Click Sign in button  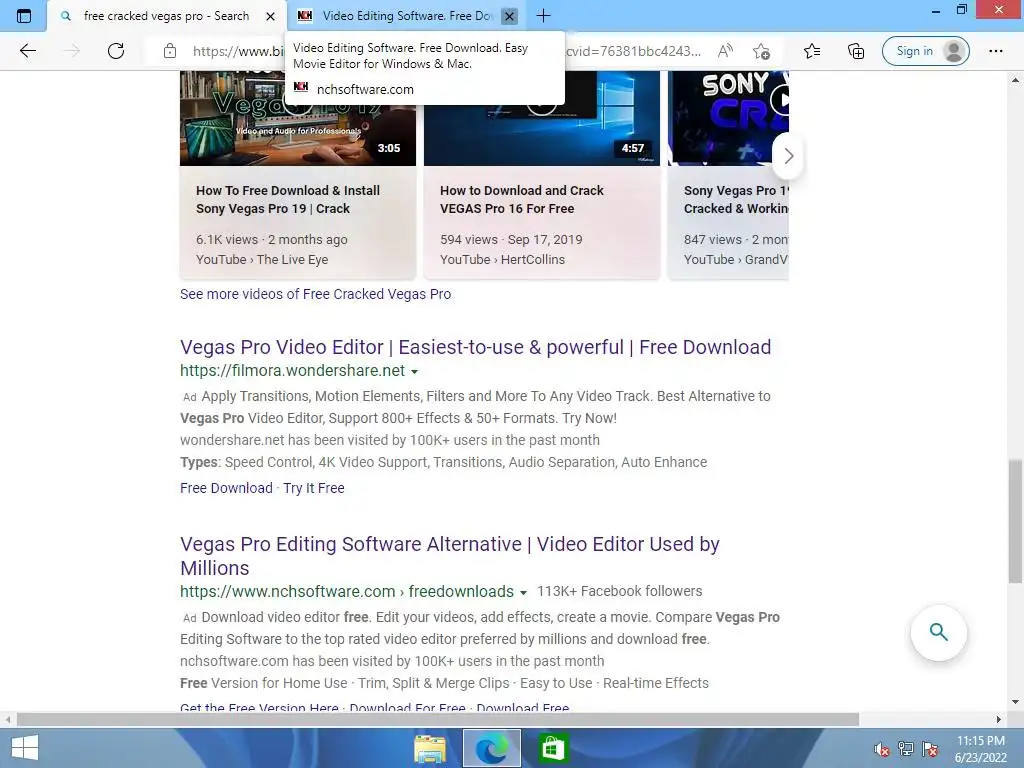point(925,51)
